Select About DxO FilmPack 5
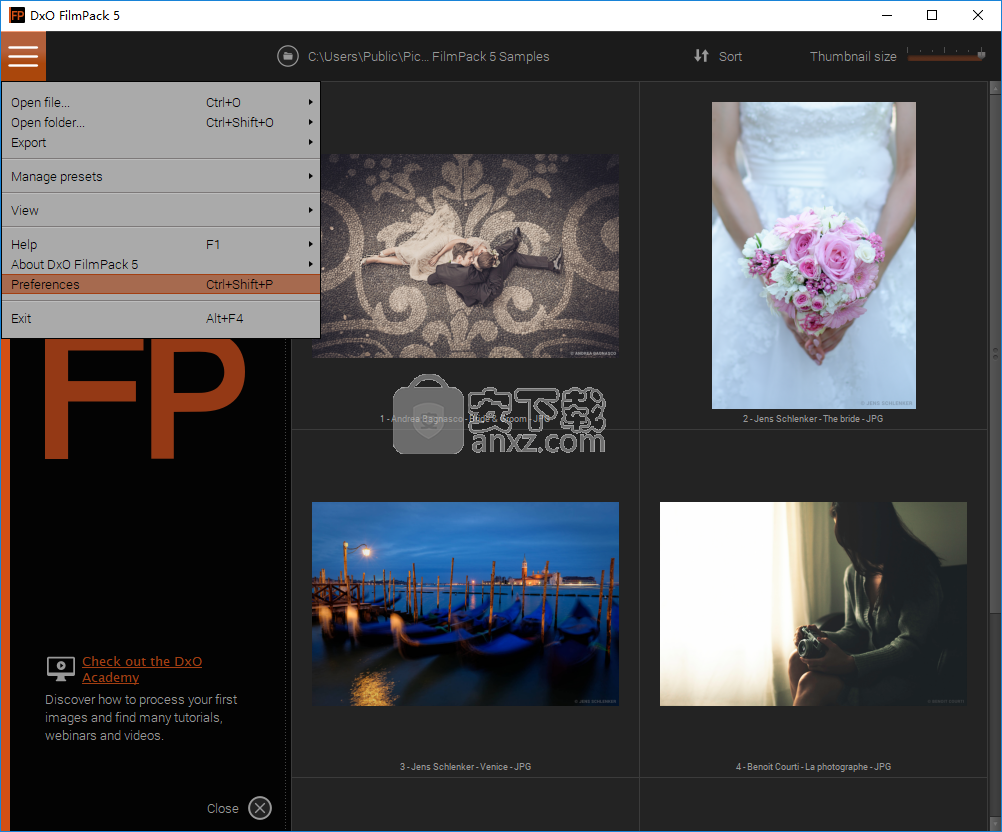 [x=161, y=265]
